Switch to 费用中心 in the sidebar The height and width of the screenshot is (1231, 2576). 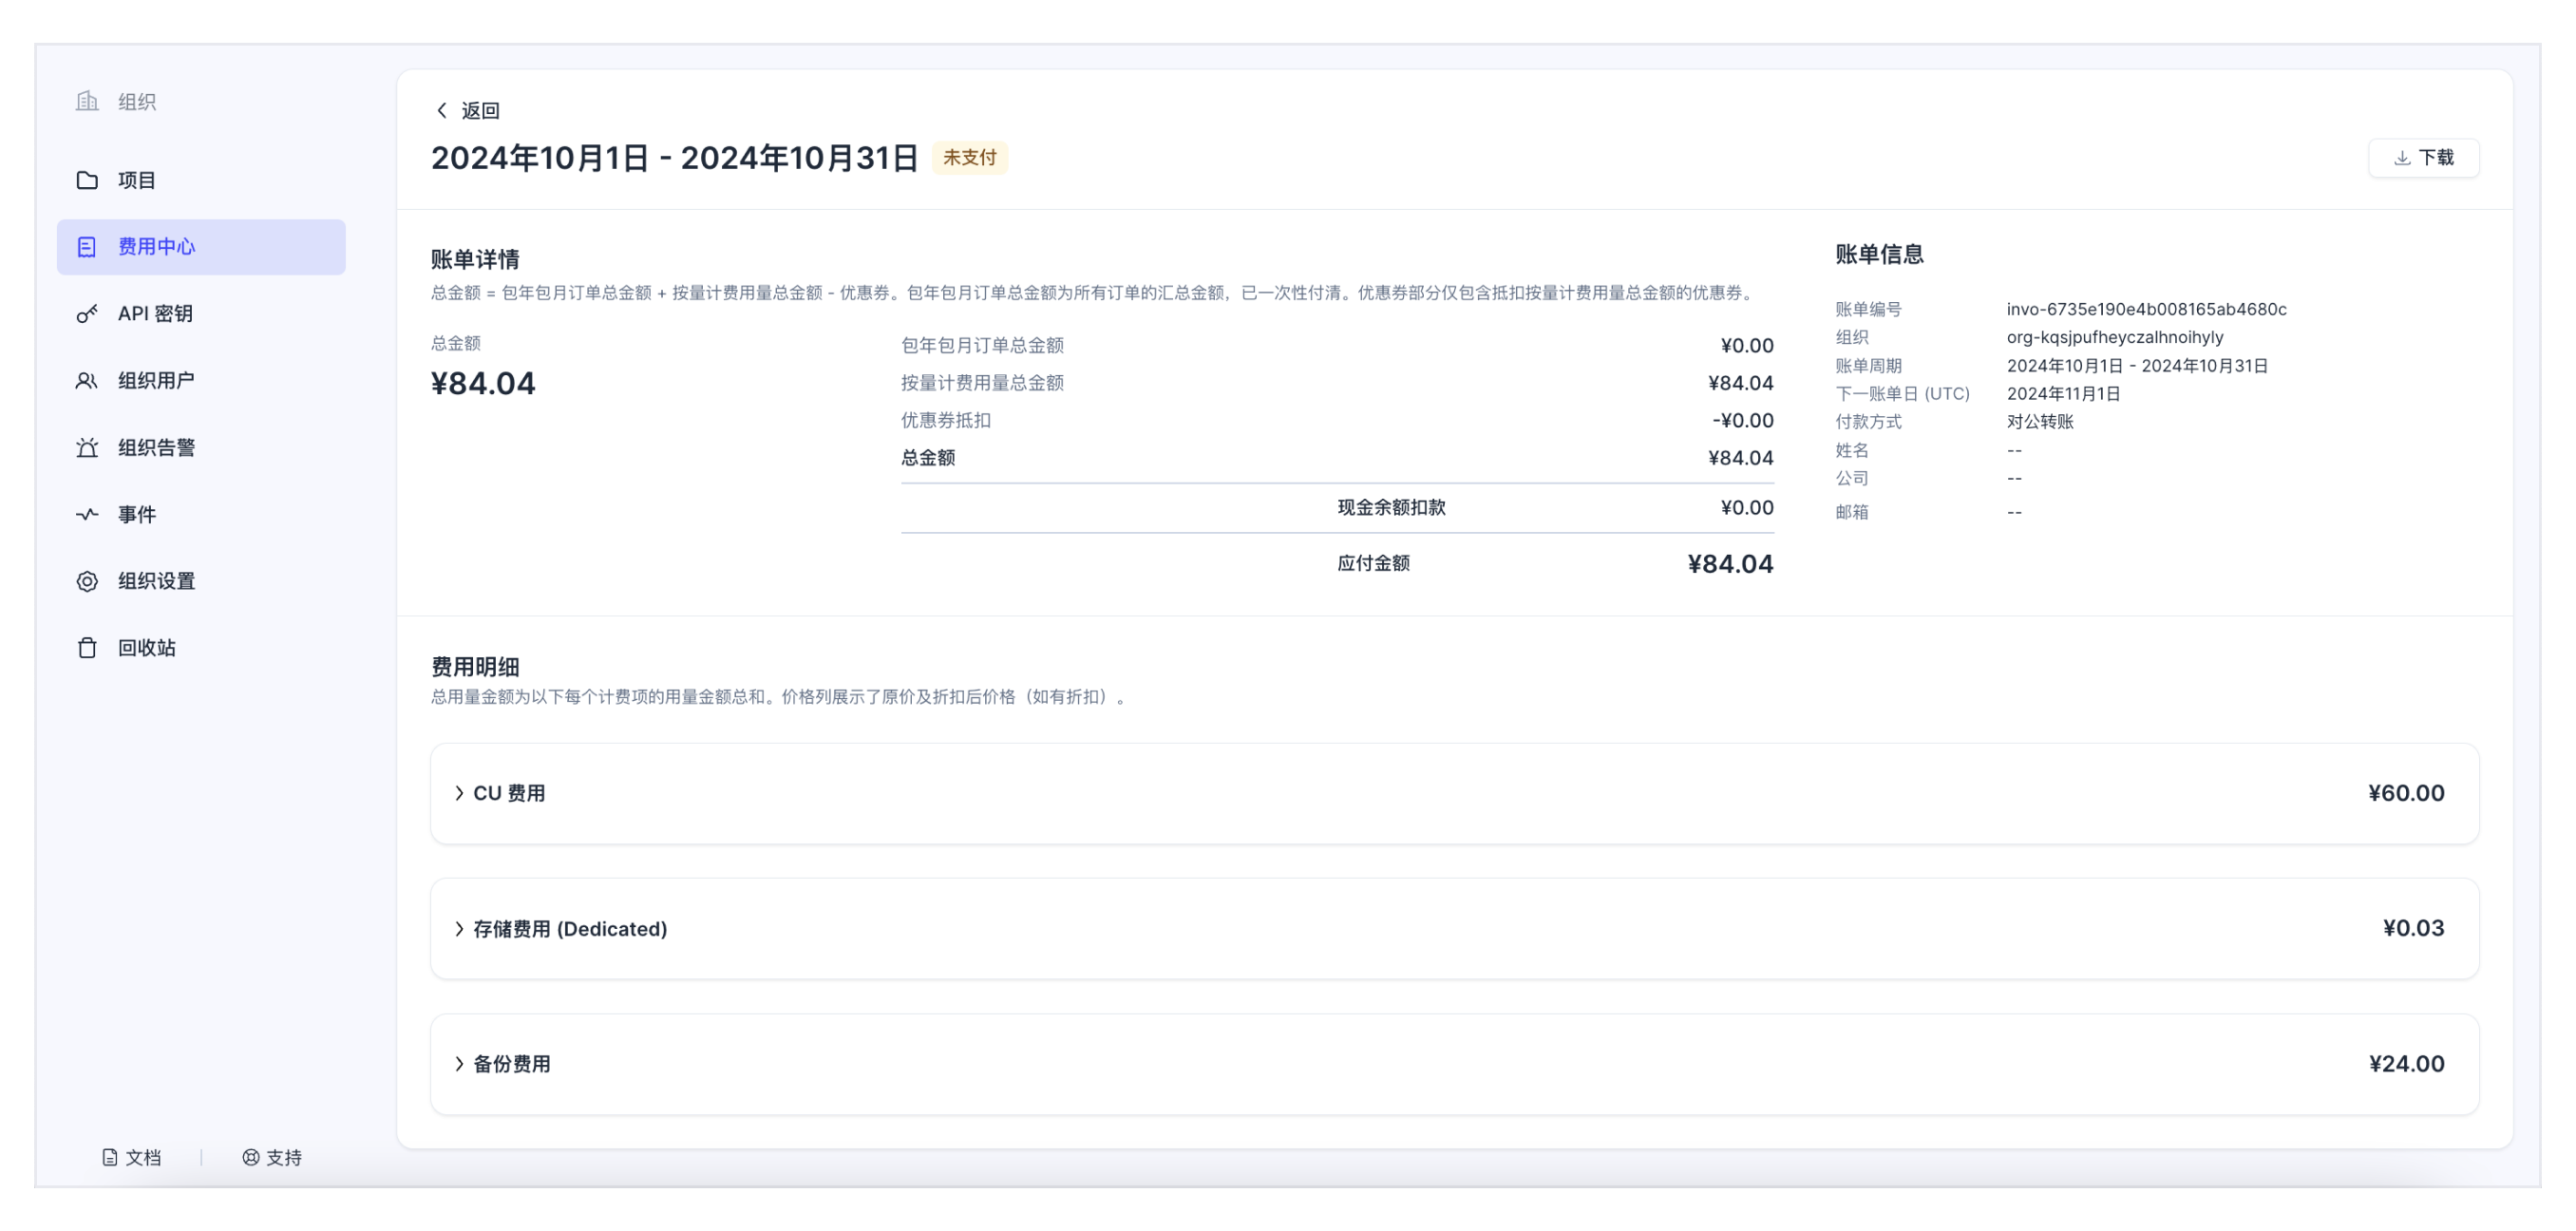pos(156,246)
